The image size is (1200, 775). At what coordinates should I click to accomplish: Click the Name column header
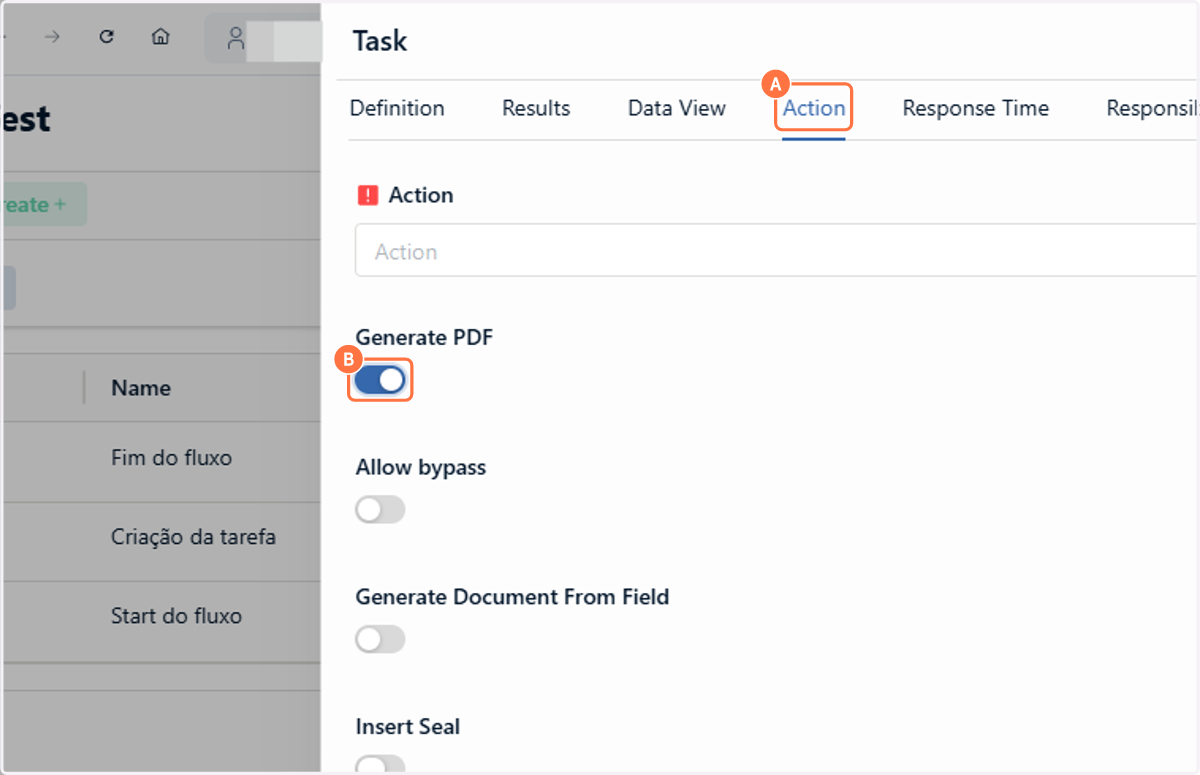[x=141, y=388]
